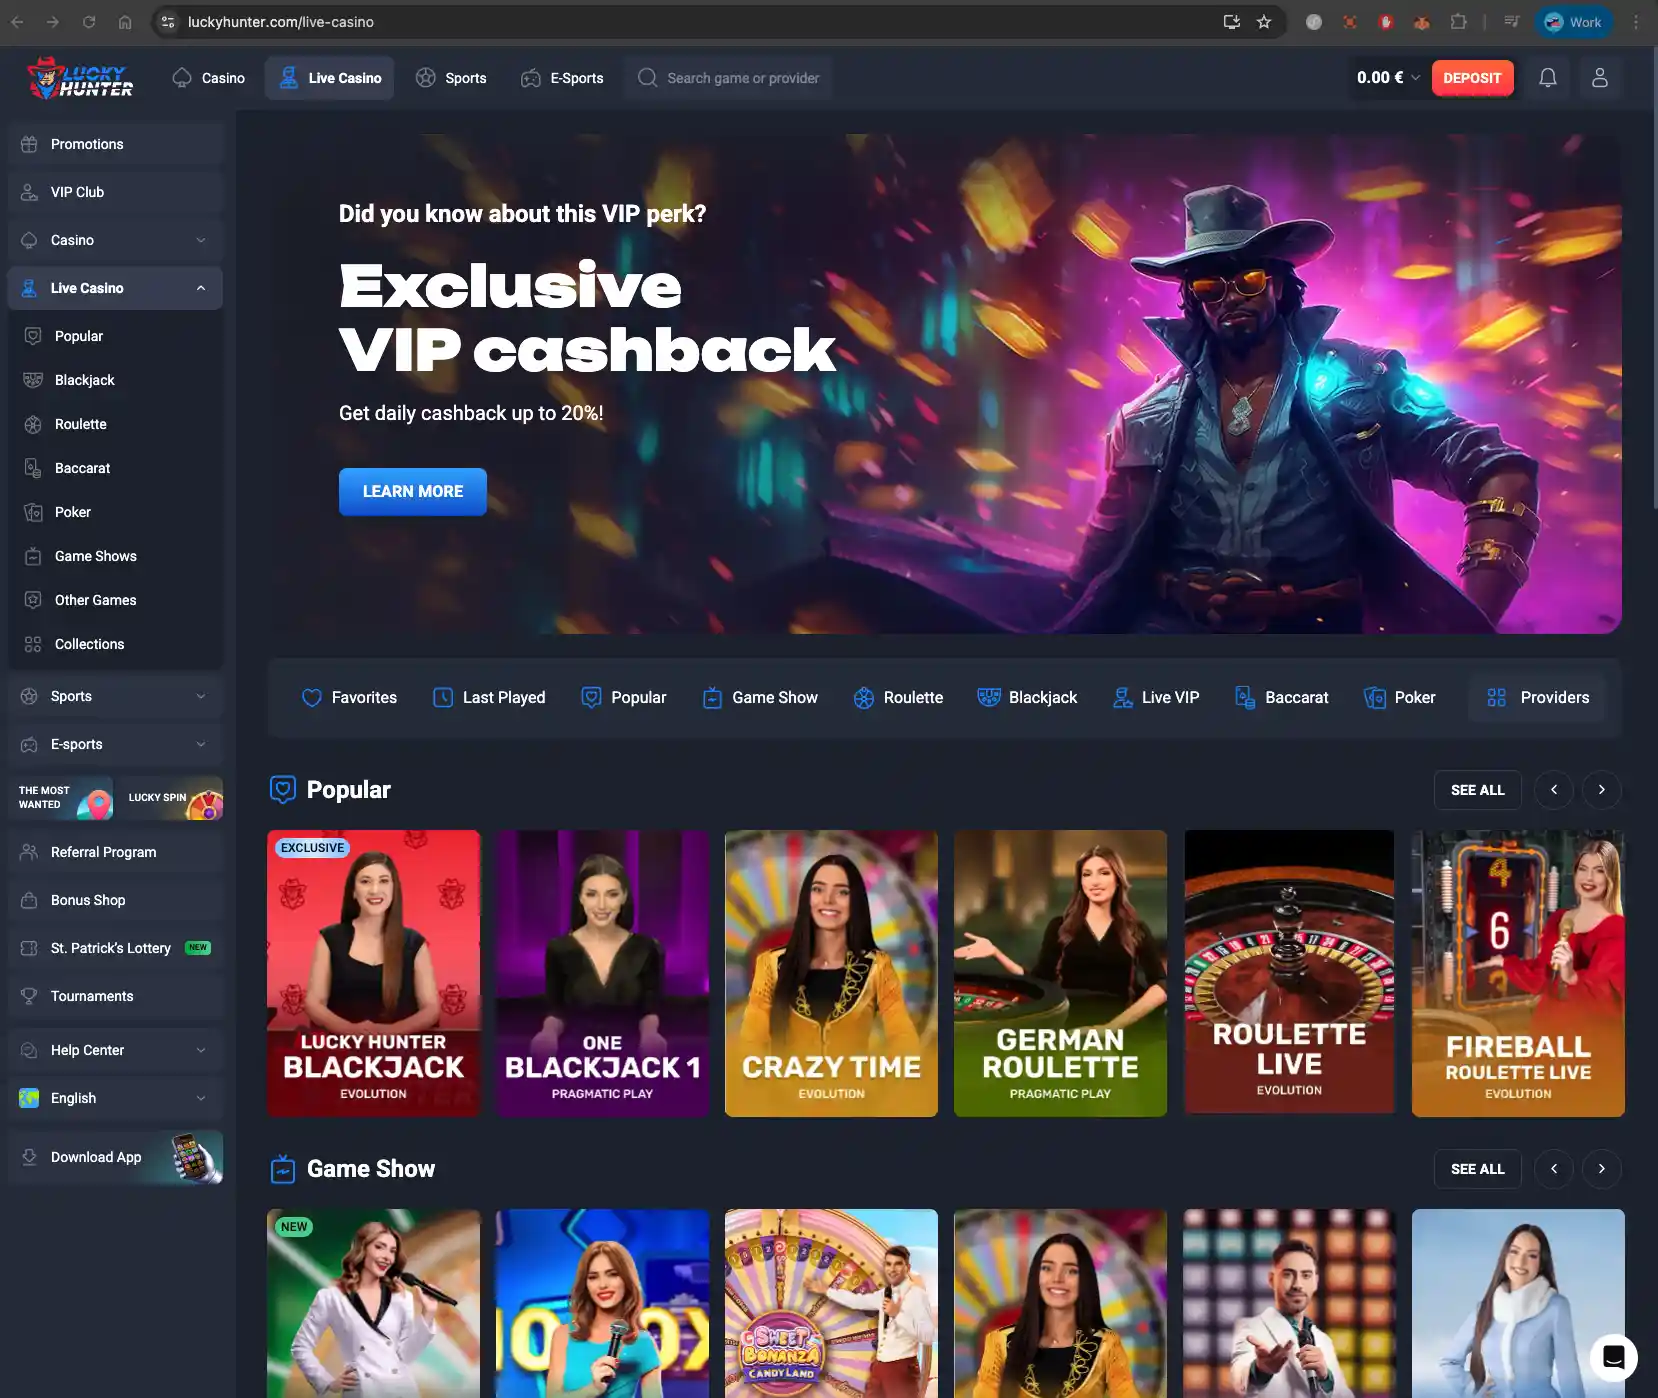The width and height of the screenshot is (1658, 1398).
Task: Open One Blackjack 1 game thumbnail
Action: tap(602, 973)
